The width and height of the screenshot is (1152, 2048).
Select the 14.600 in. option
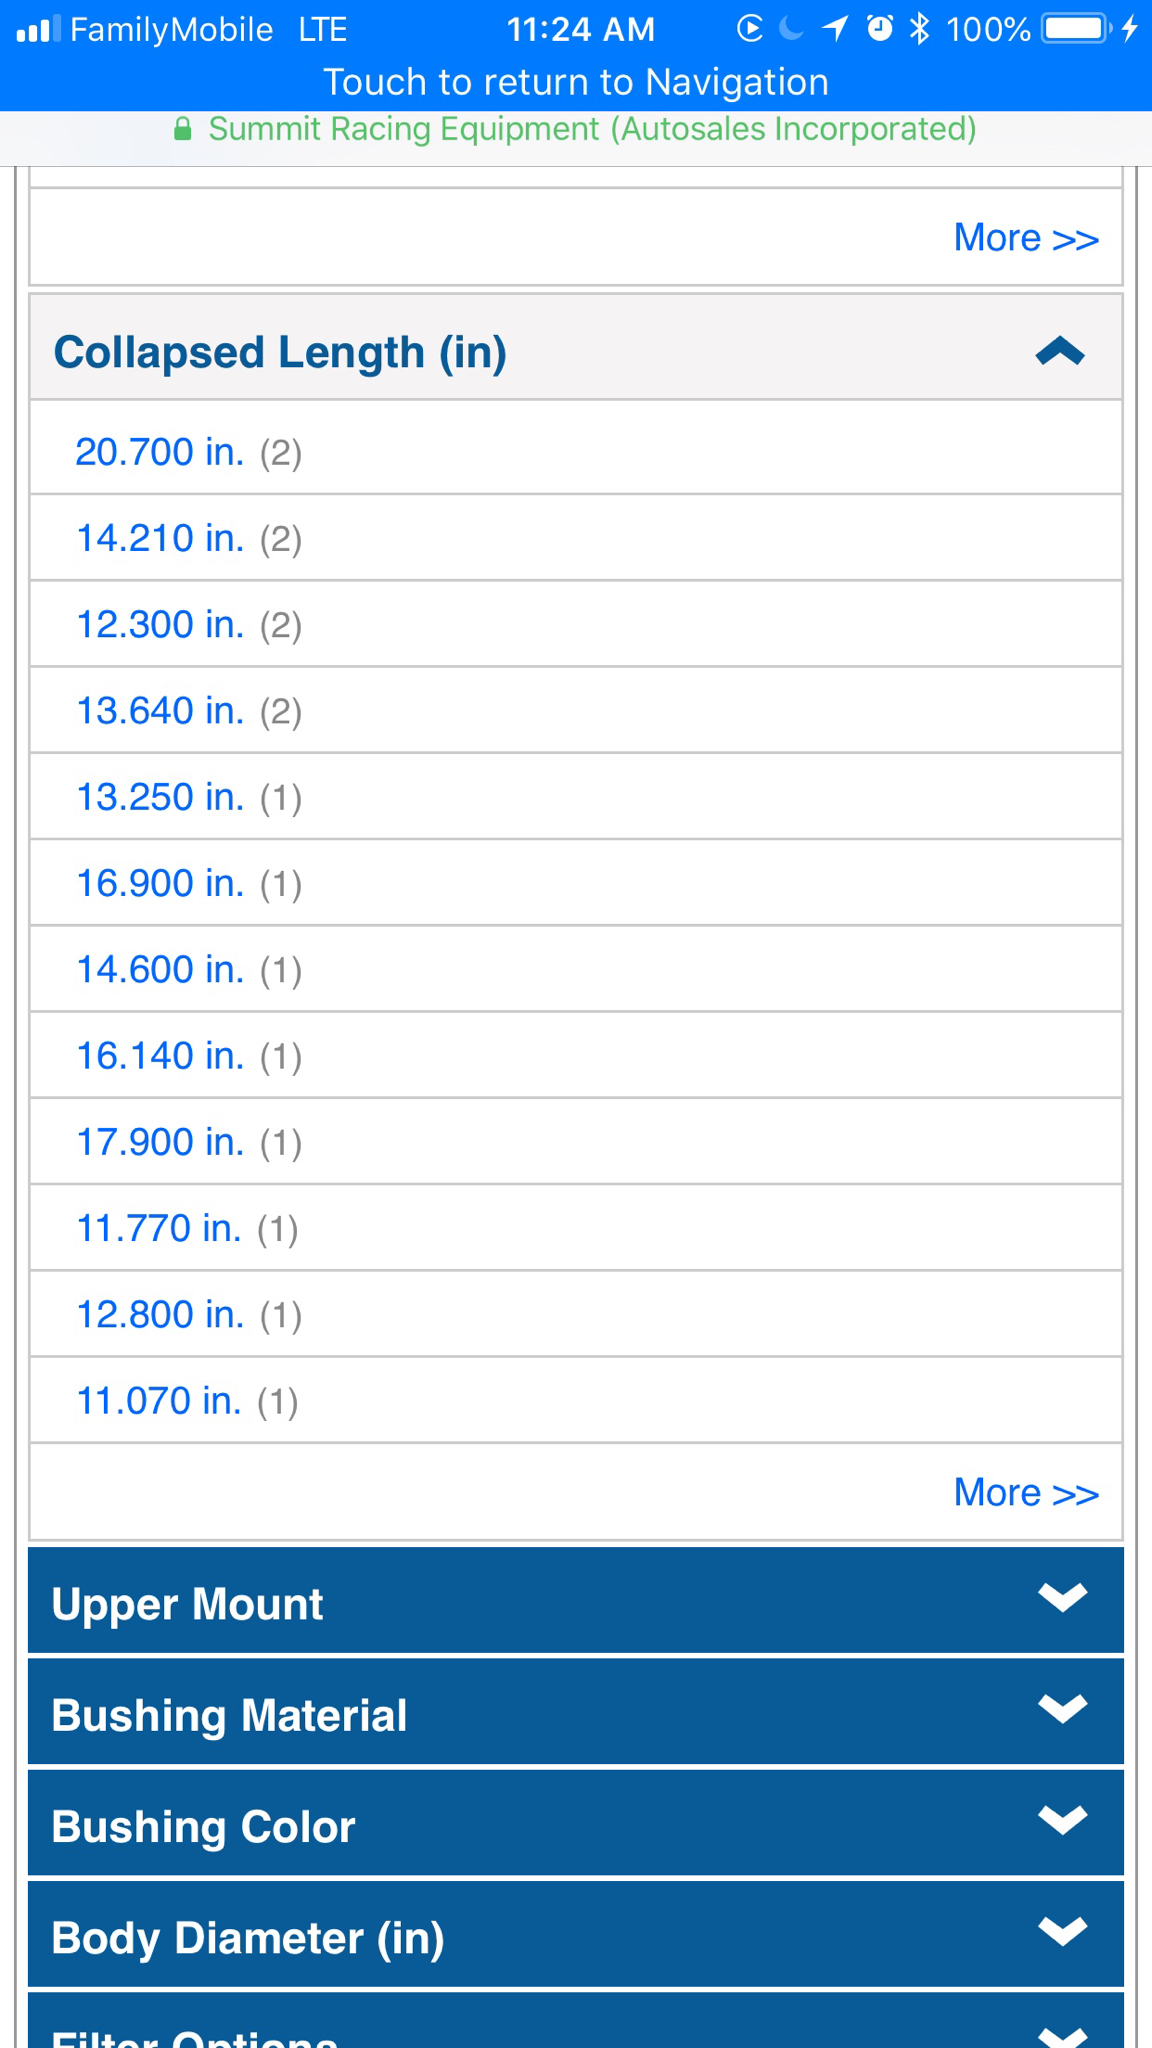(160, 969)
